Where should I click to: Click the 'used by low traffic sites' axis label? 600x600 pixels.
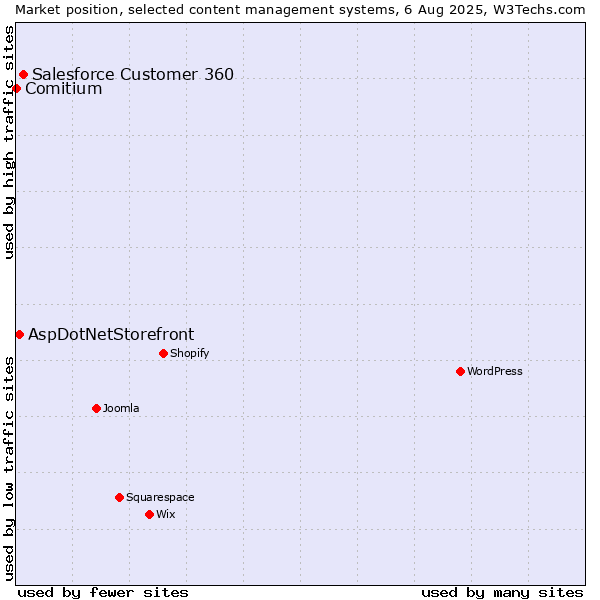8,470
